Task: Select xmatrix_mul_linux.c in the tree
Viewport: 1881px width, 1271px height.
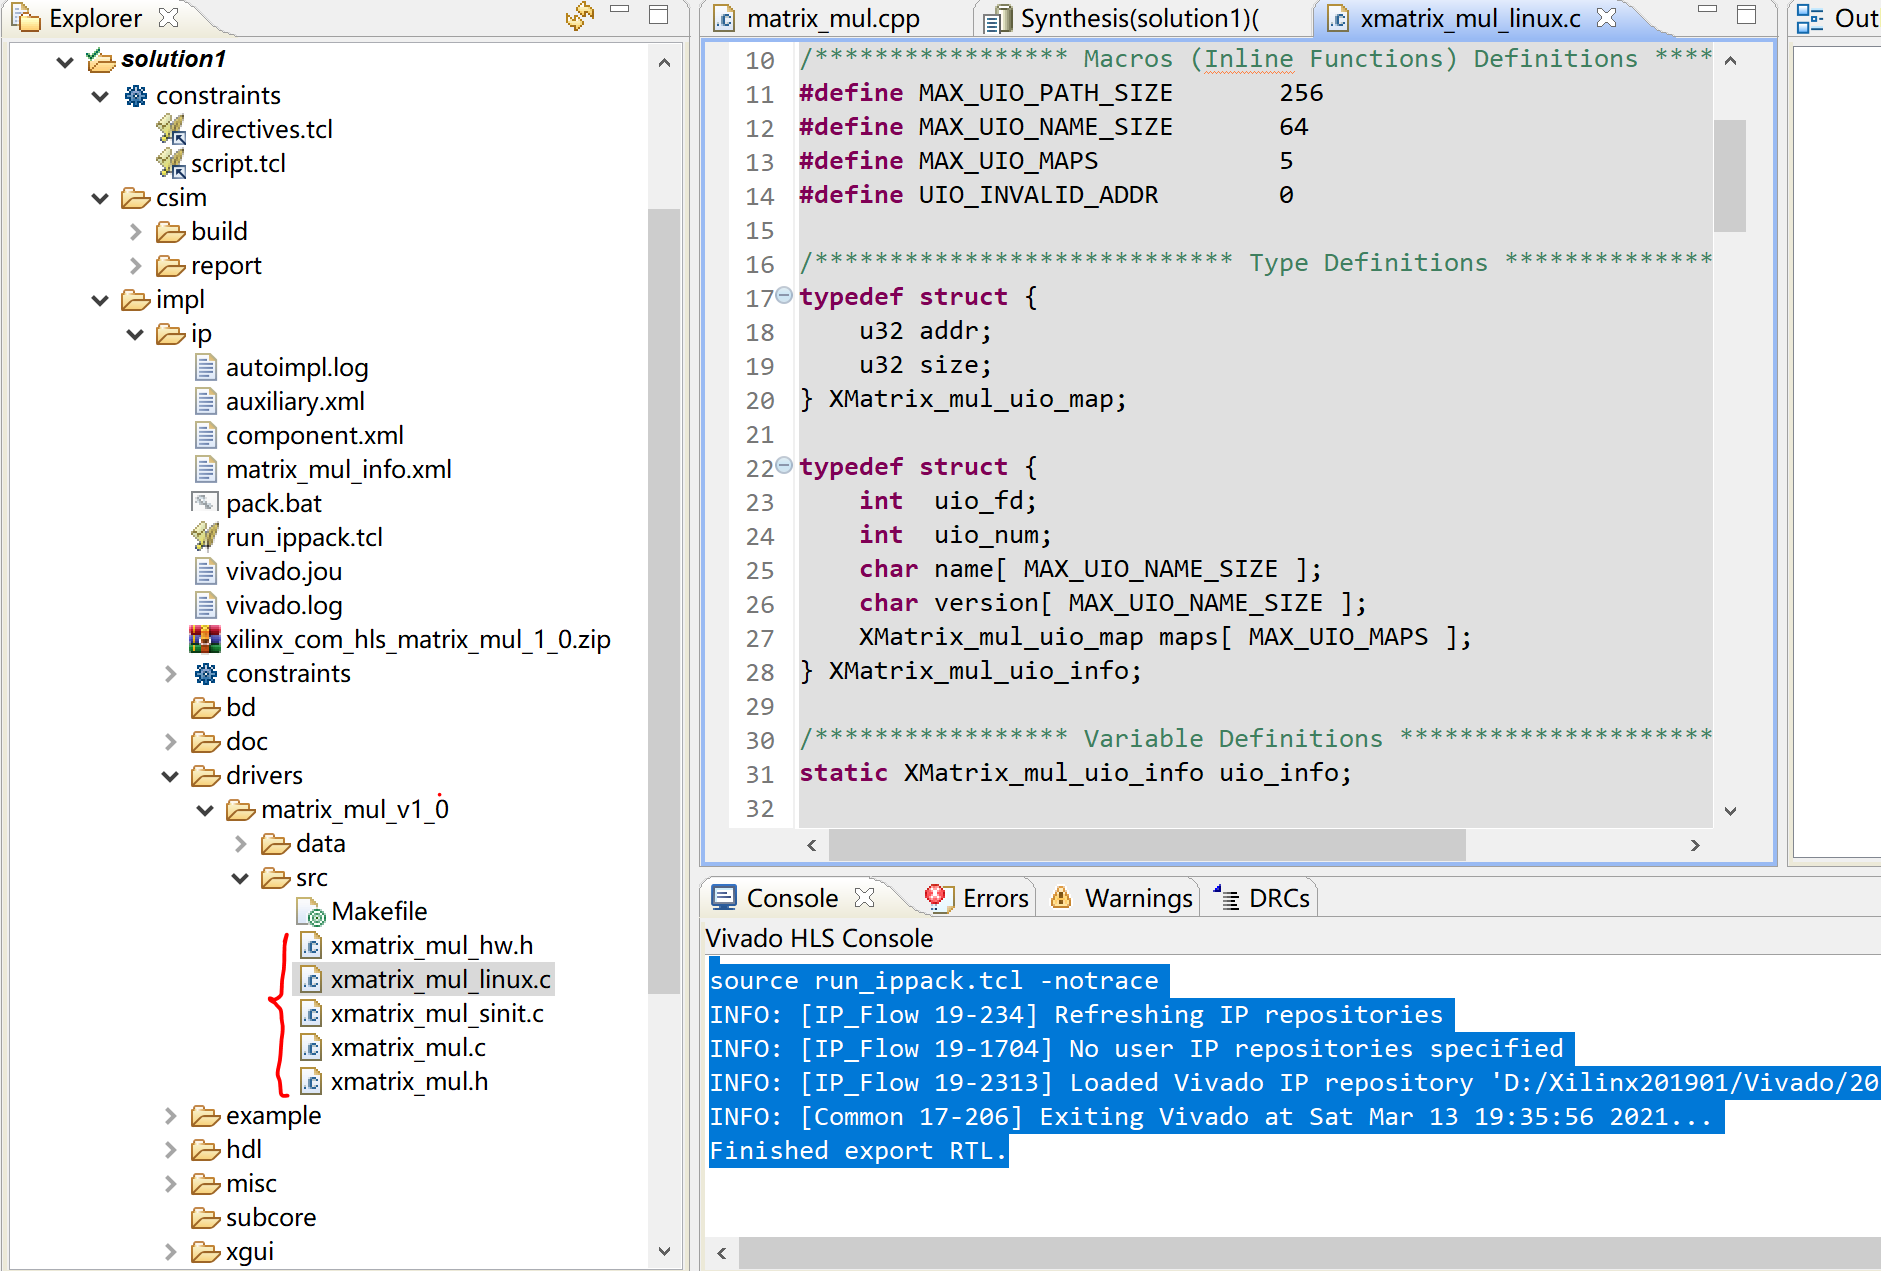Action: pos(440,979)
